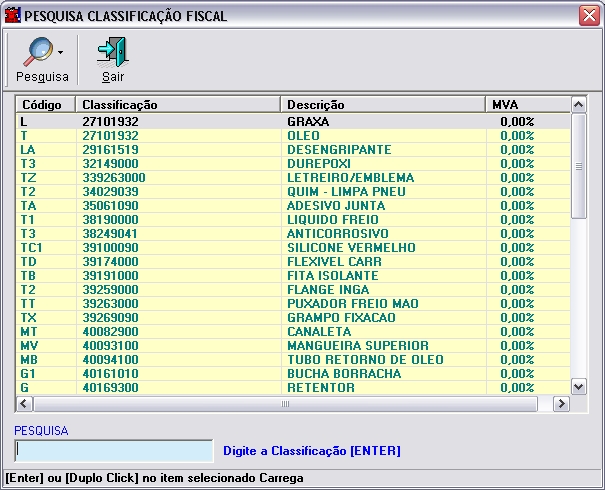
Task: Sort by the Código column header
Action: click(46, 105)
